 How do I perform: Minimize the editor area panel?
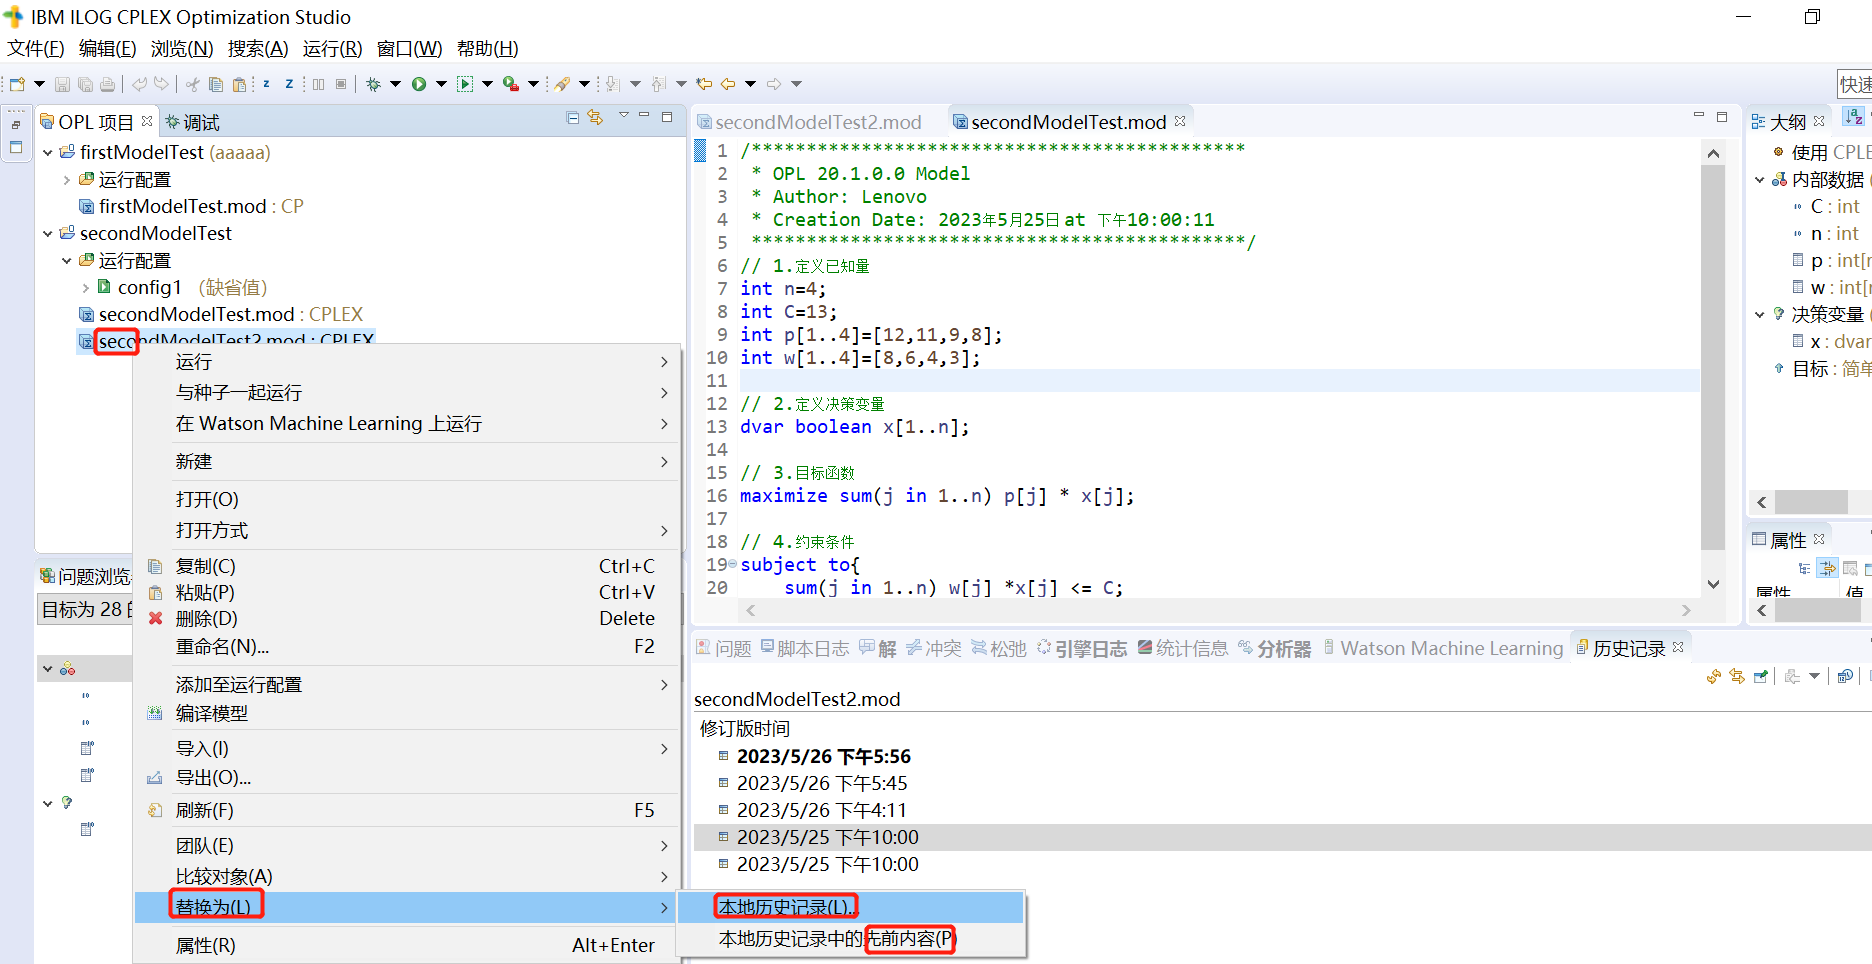click(x=1698, y=117)
